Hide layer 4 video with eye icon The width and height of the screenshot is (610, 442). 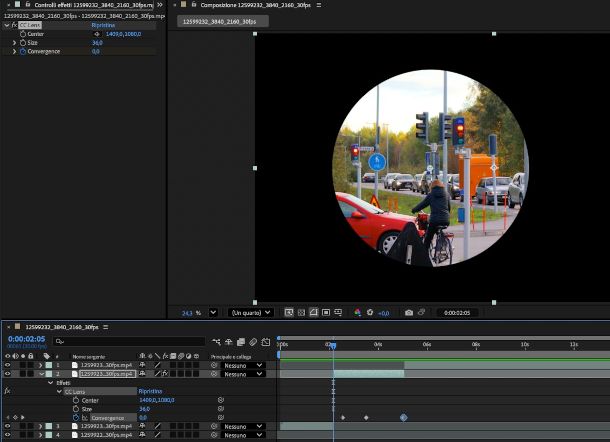pos(7,435)
